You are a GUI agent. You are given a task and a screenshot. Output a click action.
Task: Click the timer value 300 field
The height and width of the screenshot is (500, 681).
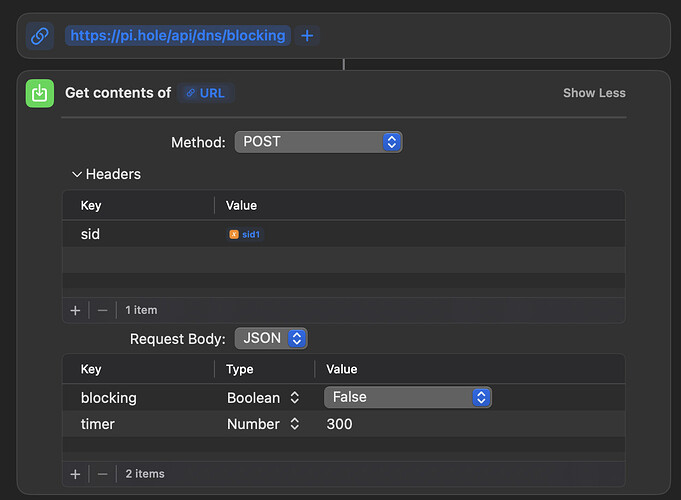340,424
